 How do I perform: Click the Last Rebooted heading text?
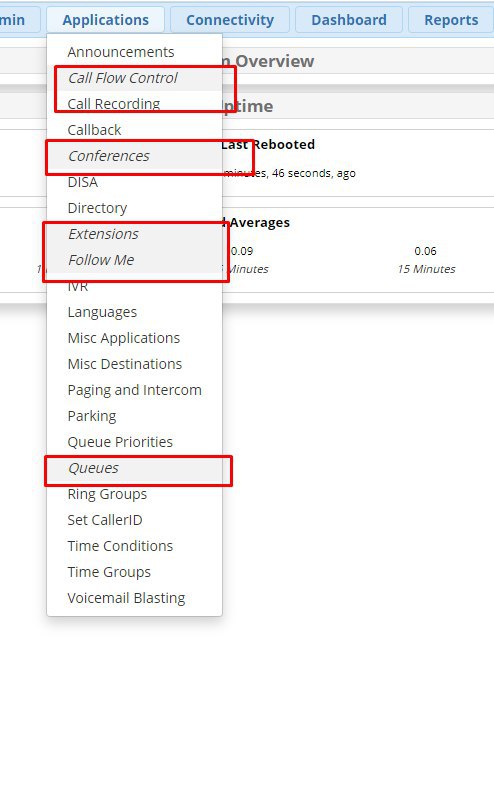[x=268, y=145]
